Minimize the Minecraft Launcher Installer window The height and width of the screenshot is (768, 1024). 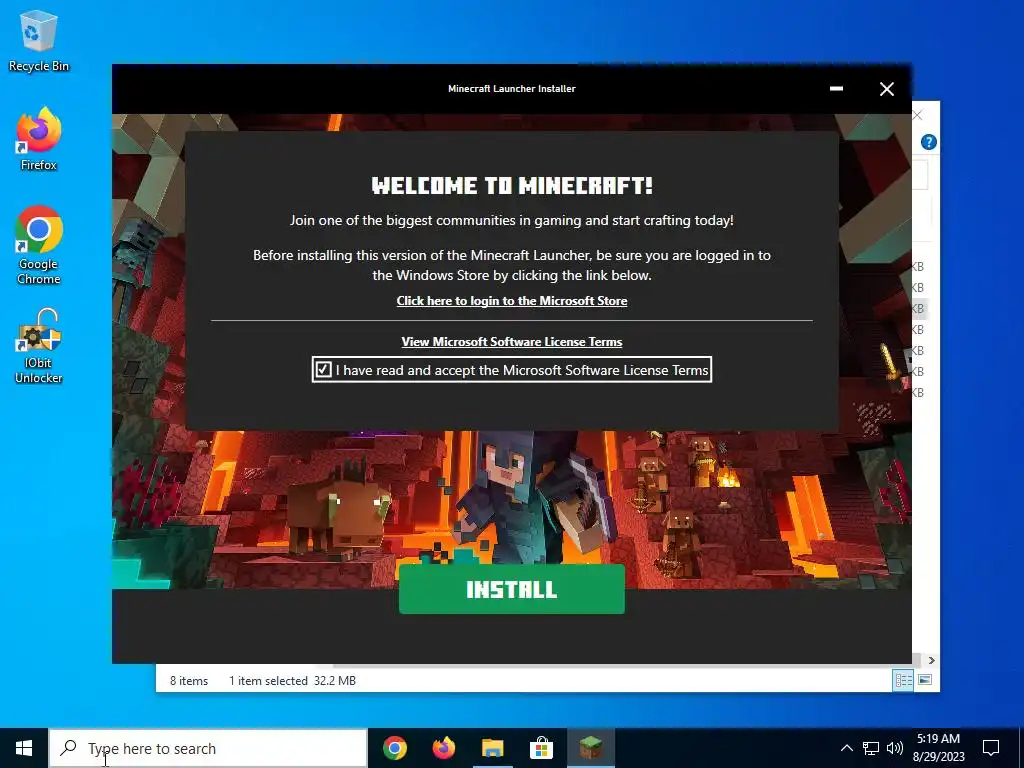pos(836,89)
